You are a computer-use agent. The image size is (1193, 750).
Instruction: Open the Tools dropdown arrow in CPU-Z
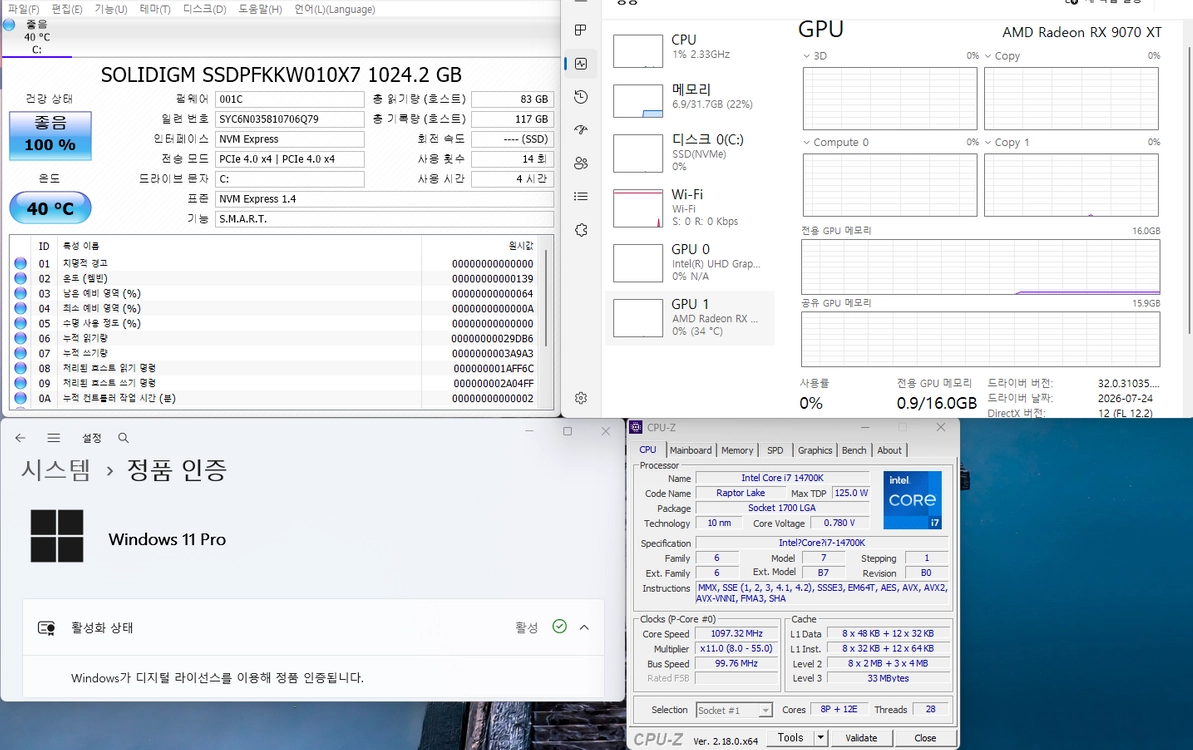(820, 738)
